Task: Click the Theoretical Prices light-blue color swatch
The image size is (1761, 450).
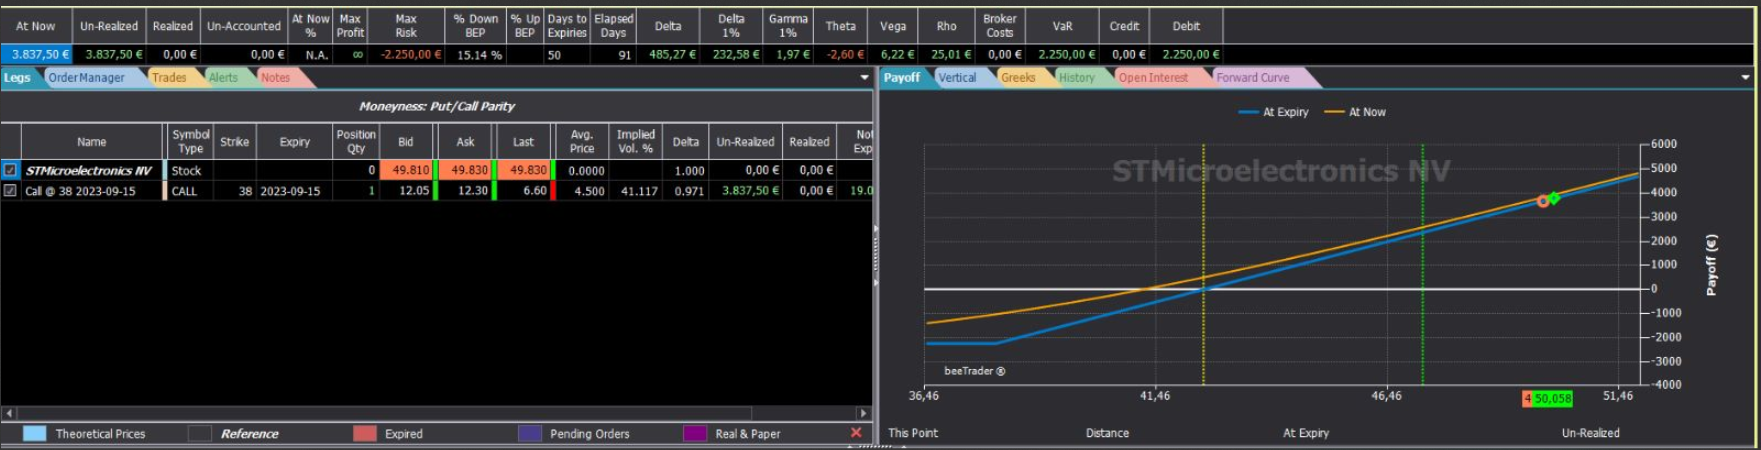Action: pos(34,433)
